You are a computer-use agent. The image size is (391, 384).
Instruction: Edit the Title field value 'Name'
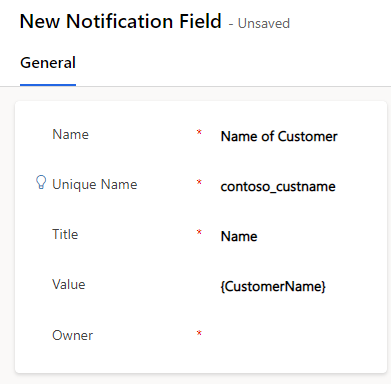(239, 237)
